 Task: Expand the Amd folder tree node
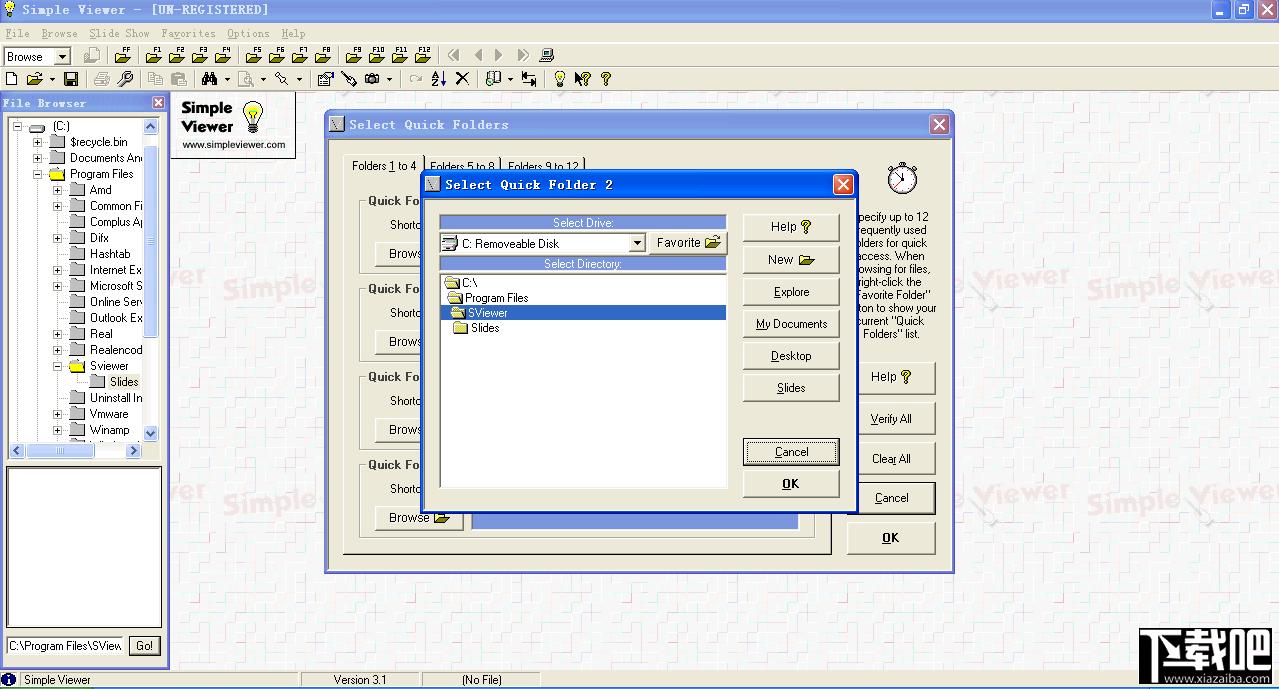click(57, 190)
